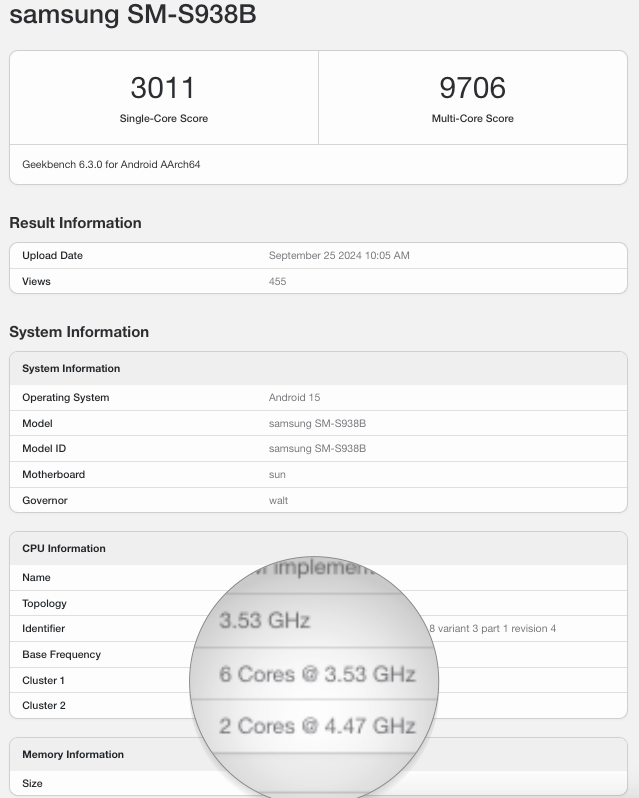The image size is (639, 798).
Task: Click the 'Result Information' heading
Action: (x=75, y=223)
